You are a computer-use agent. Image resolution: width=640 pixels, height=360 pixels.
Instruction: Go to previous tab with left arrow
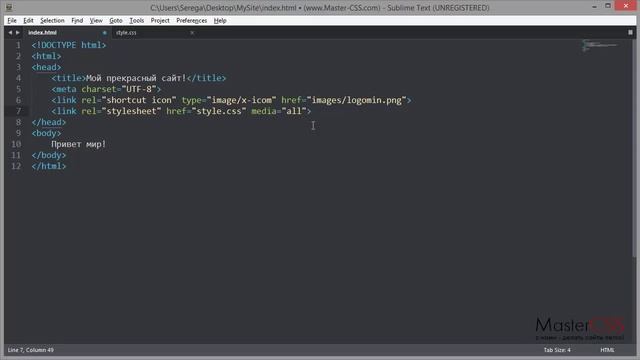coord(10,32)
